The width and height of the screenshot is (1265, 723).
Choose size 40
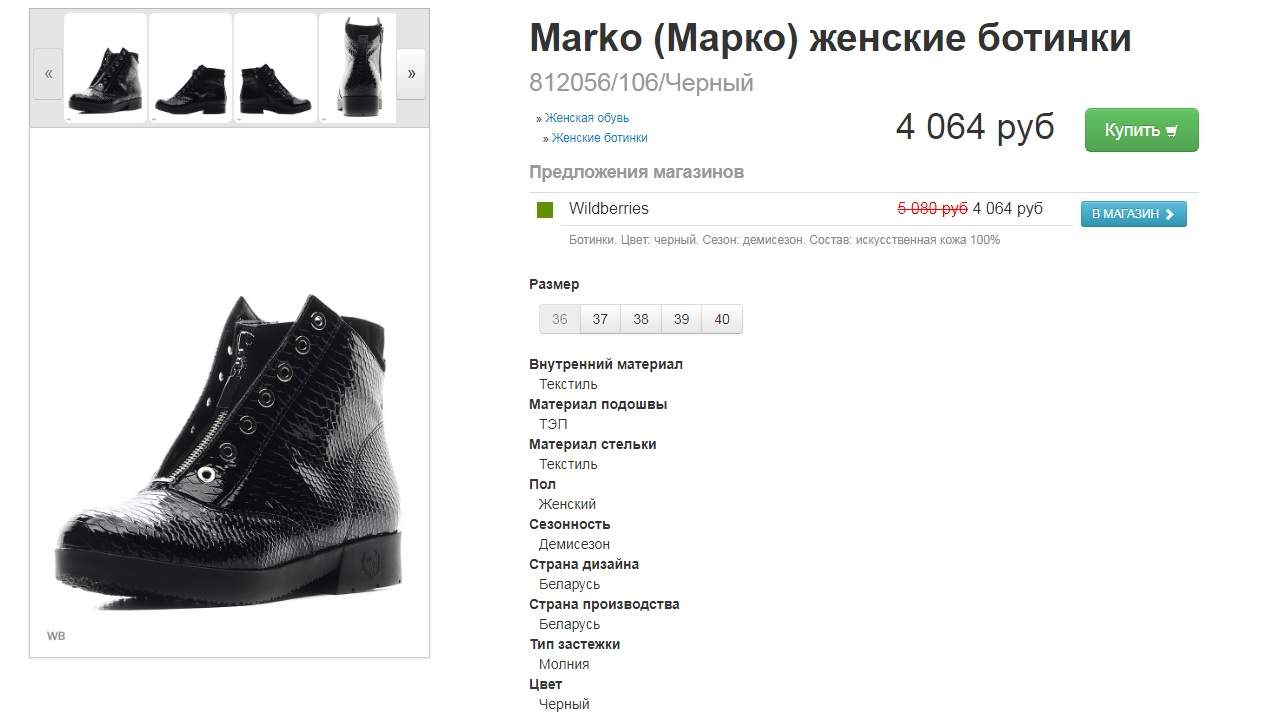pos(722,319)
